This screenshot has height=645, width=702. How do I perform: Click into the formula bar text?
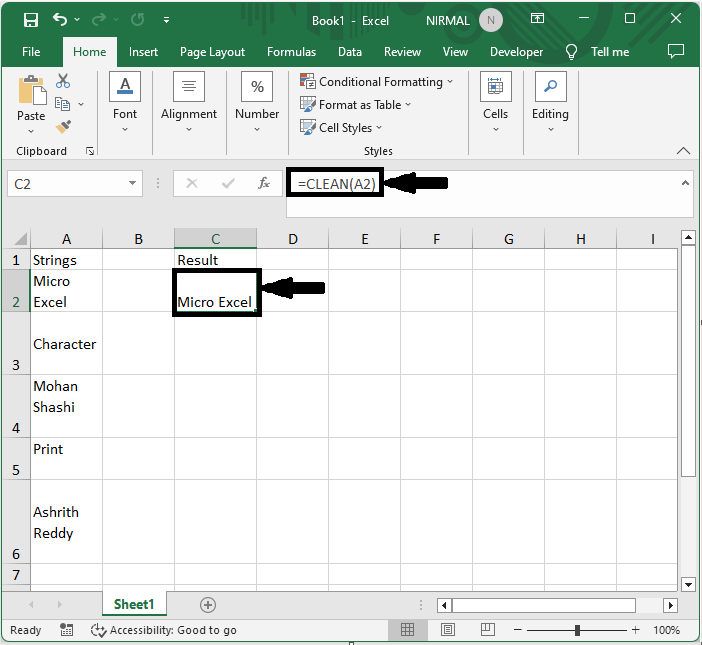336,184
